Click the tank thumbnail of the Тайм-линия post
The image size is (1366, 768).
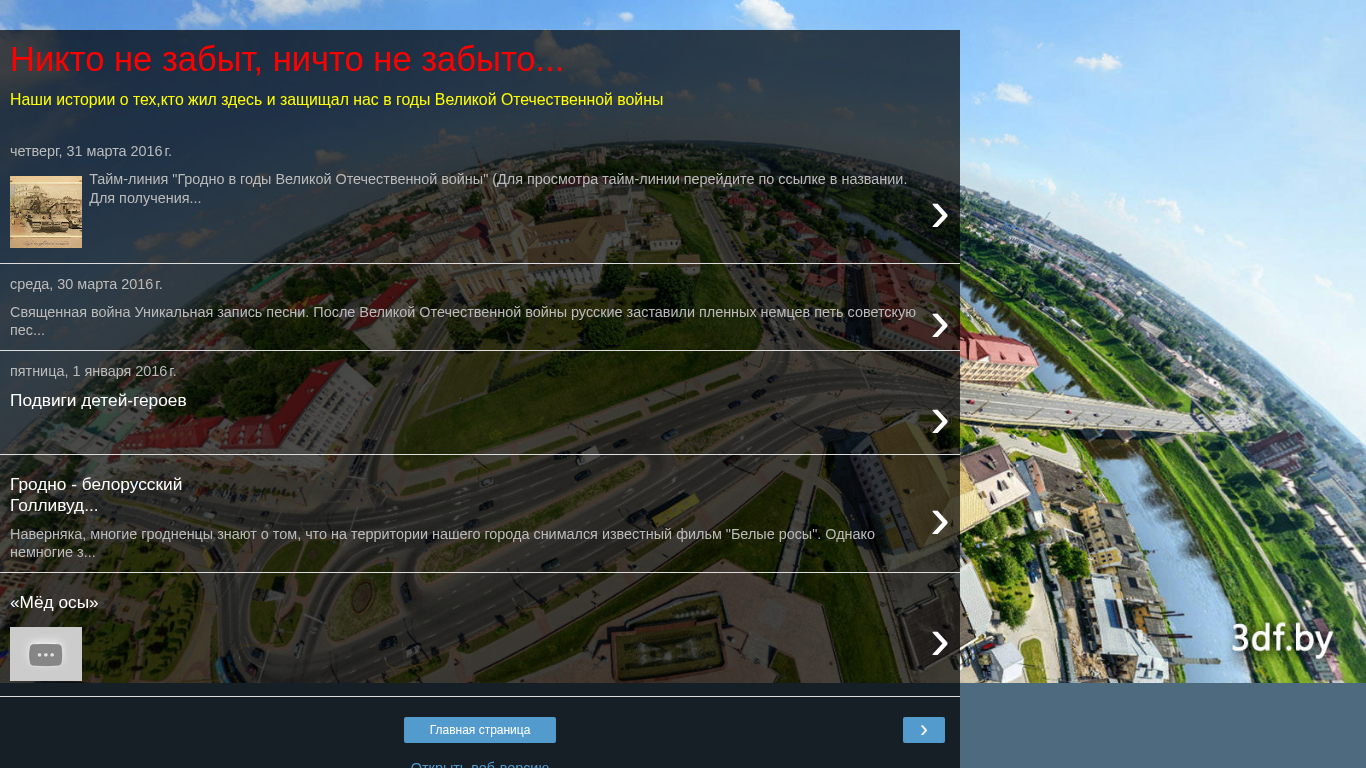tap(46, 212)
